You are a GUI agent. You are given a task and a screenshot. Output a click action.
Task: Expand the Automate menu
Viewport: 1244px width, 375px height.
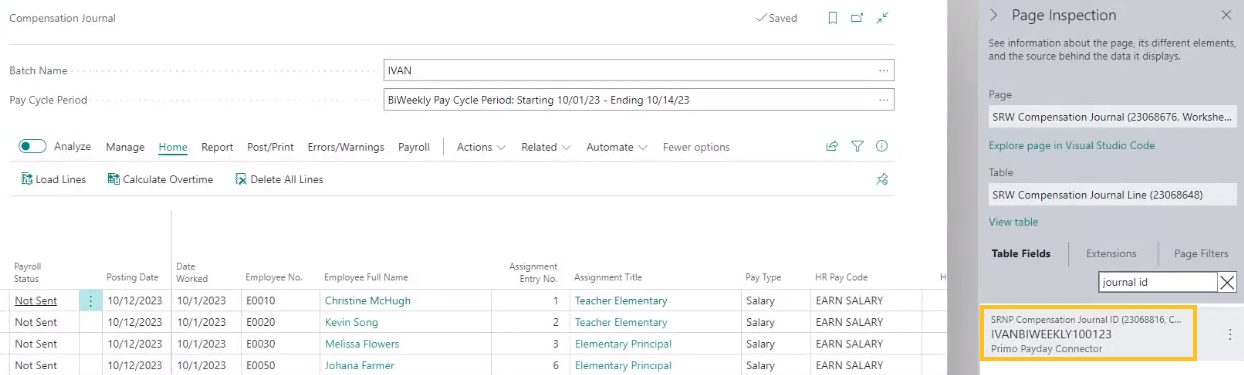pos(616,147)
